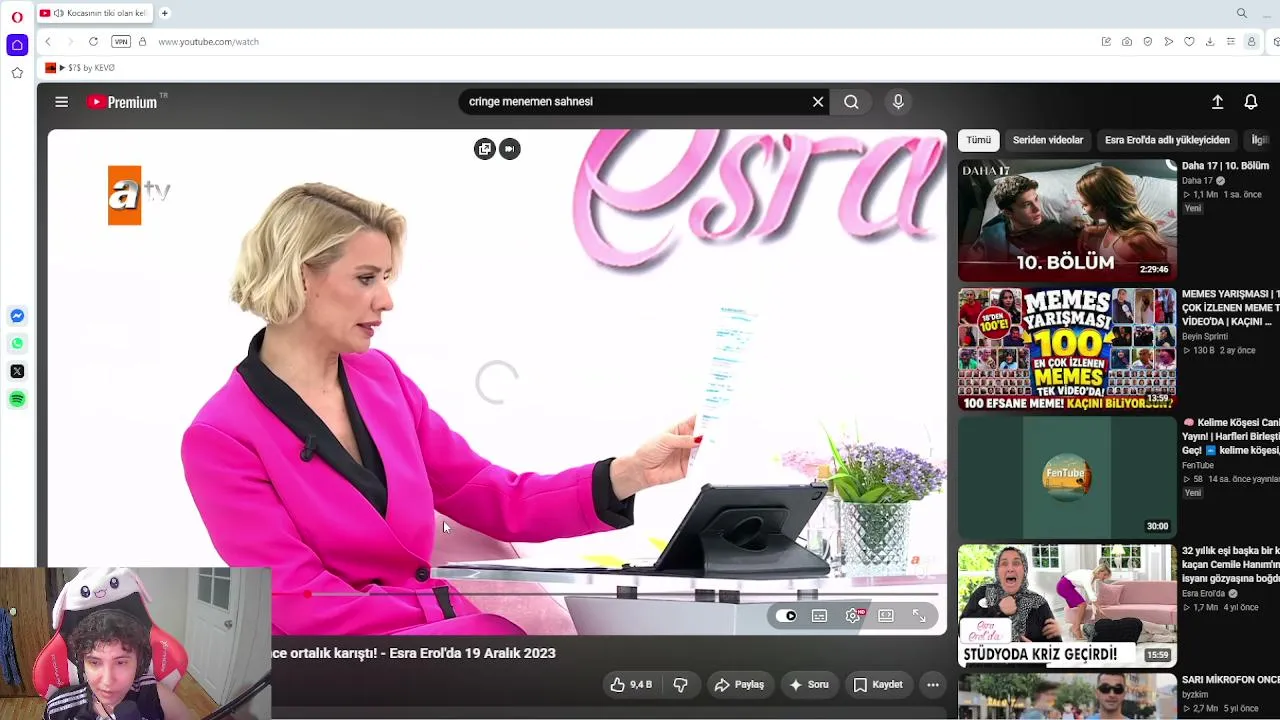1280x720 pixels.
Task: Open Opera easy setup sliders
Action: click(x=1231, y=42)
